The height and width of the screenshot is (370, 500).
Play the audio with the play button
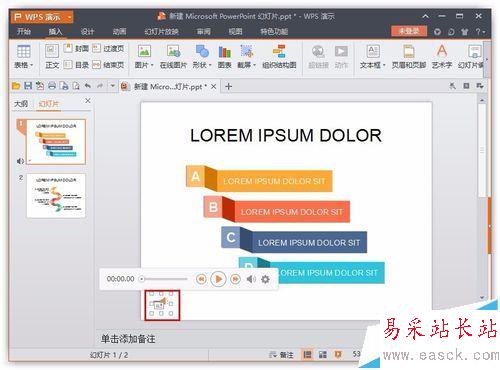[x=218, y=279]
